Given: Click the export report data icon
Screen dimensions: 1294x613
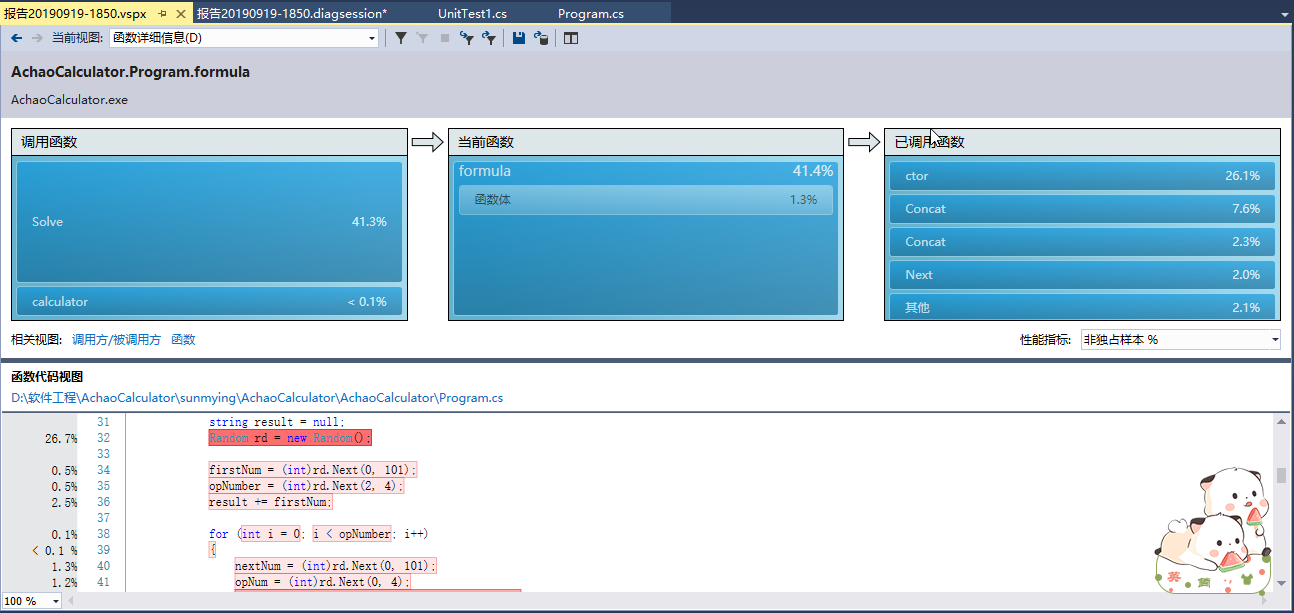Looking at the screenshot, I should pyautogui.click(x=541, y=38).
